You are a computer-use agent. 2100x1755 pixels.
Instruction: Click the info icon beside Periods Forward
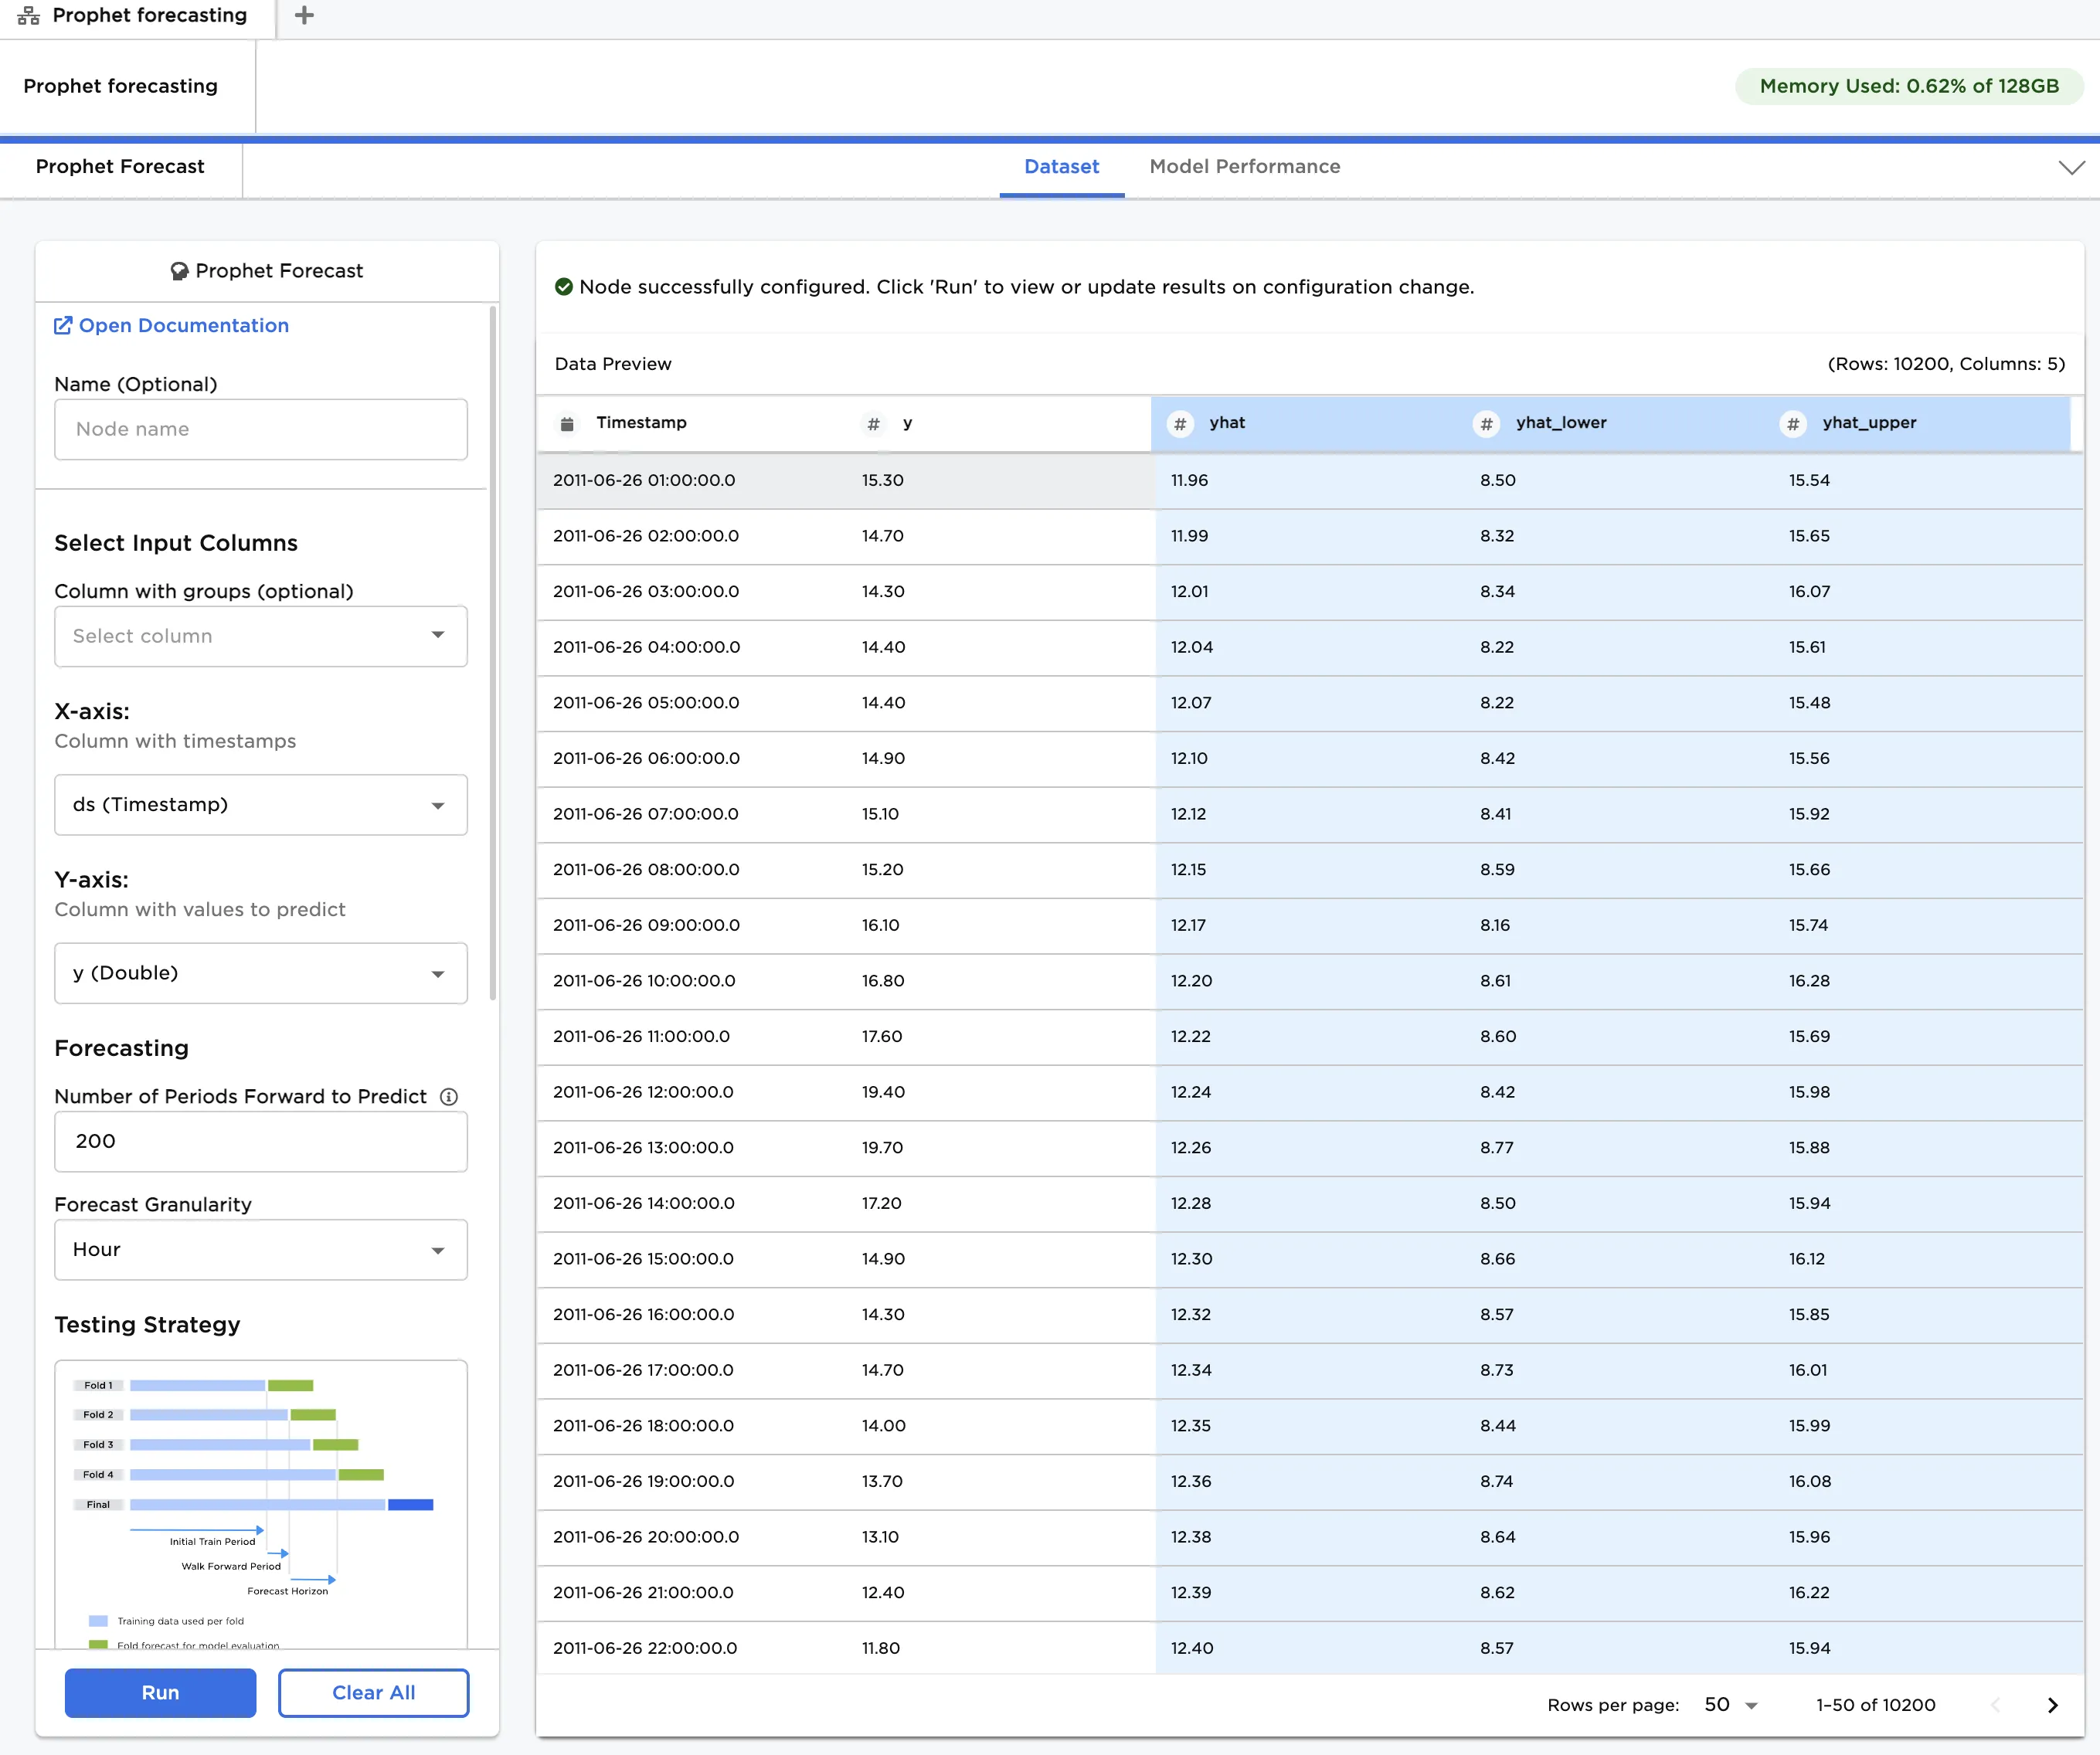[449, 1096]
